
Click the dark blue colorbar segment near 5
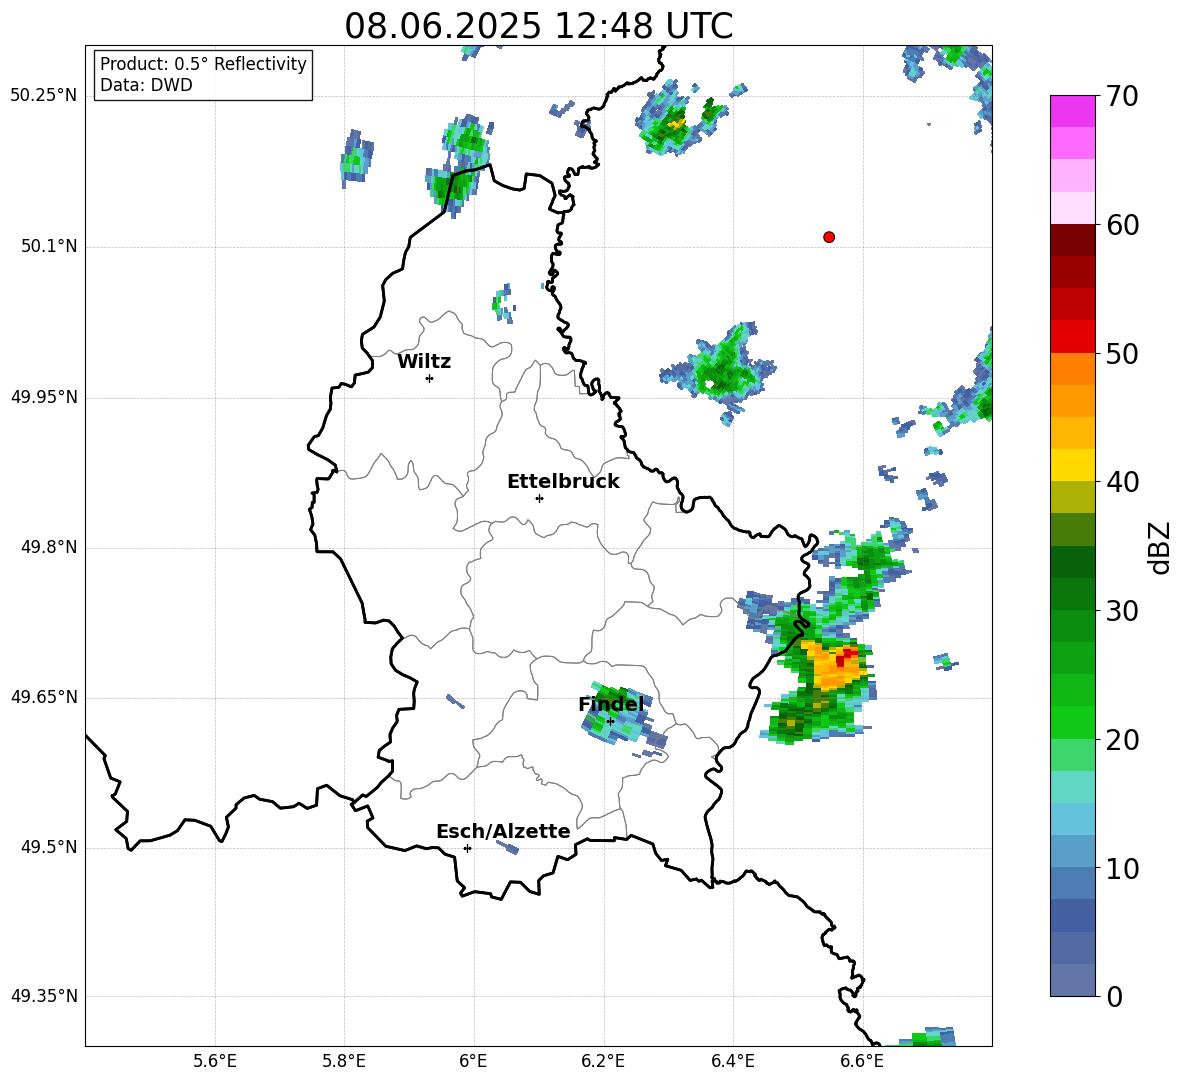[x=1072, y=915]
